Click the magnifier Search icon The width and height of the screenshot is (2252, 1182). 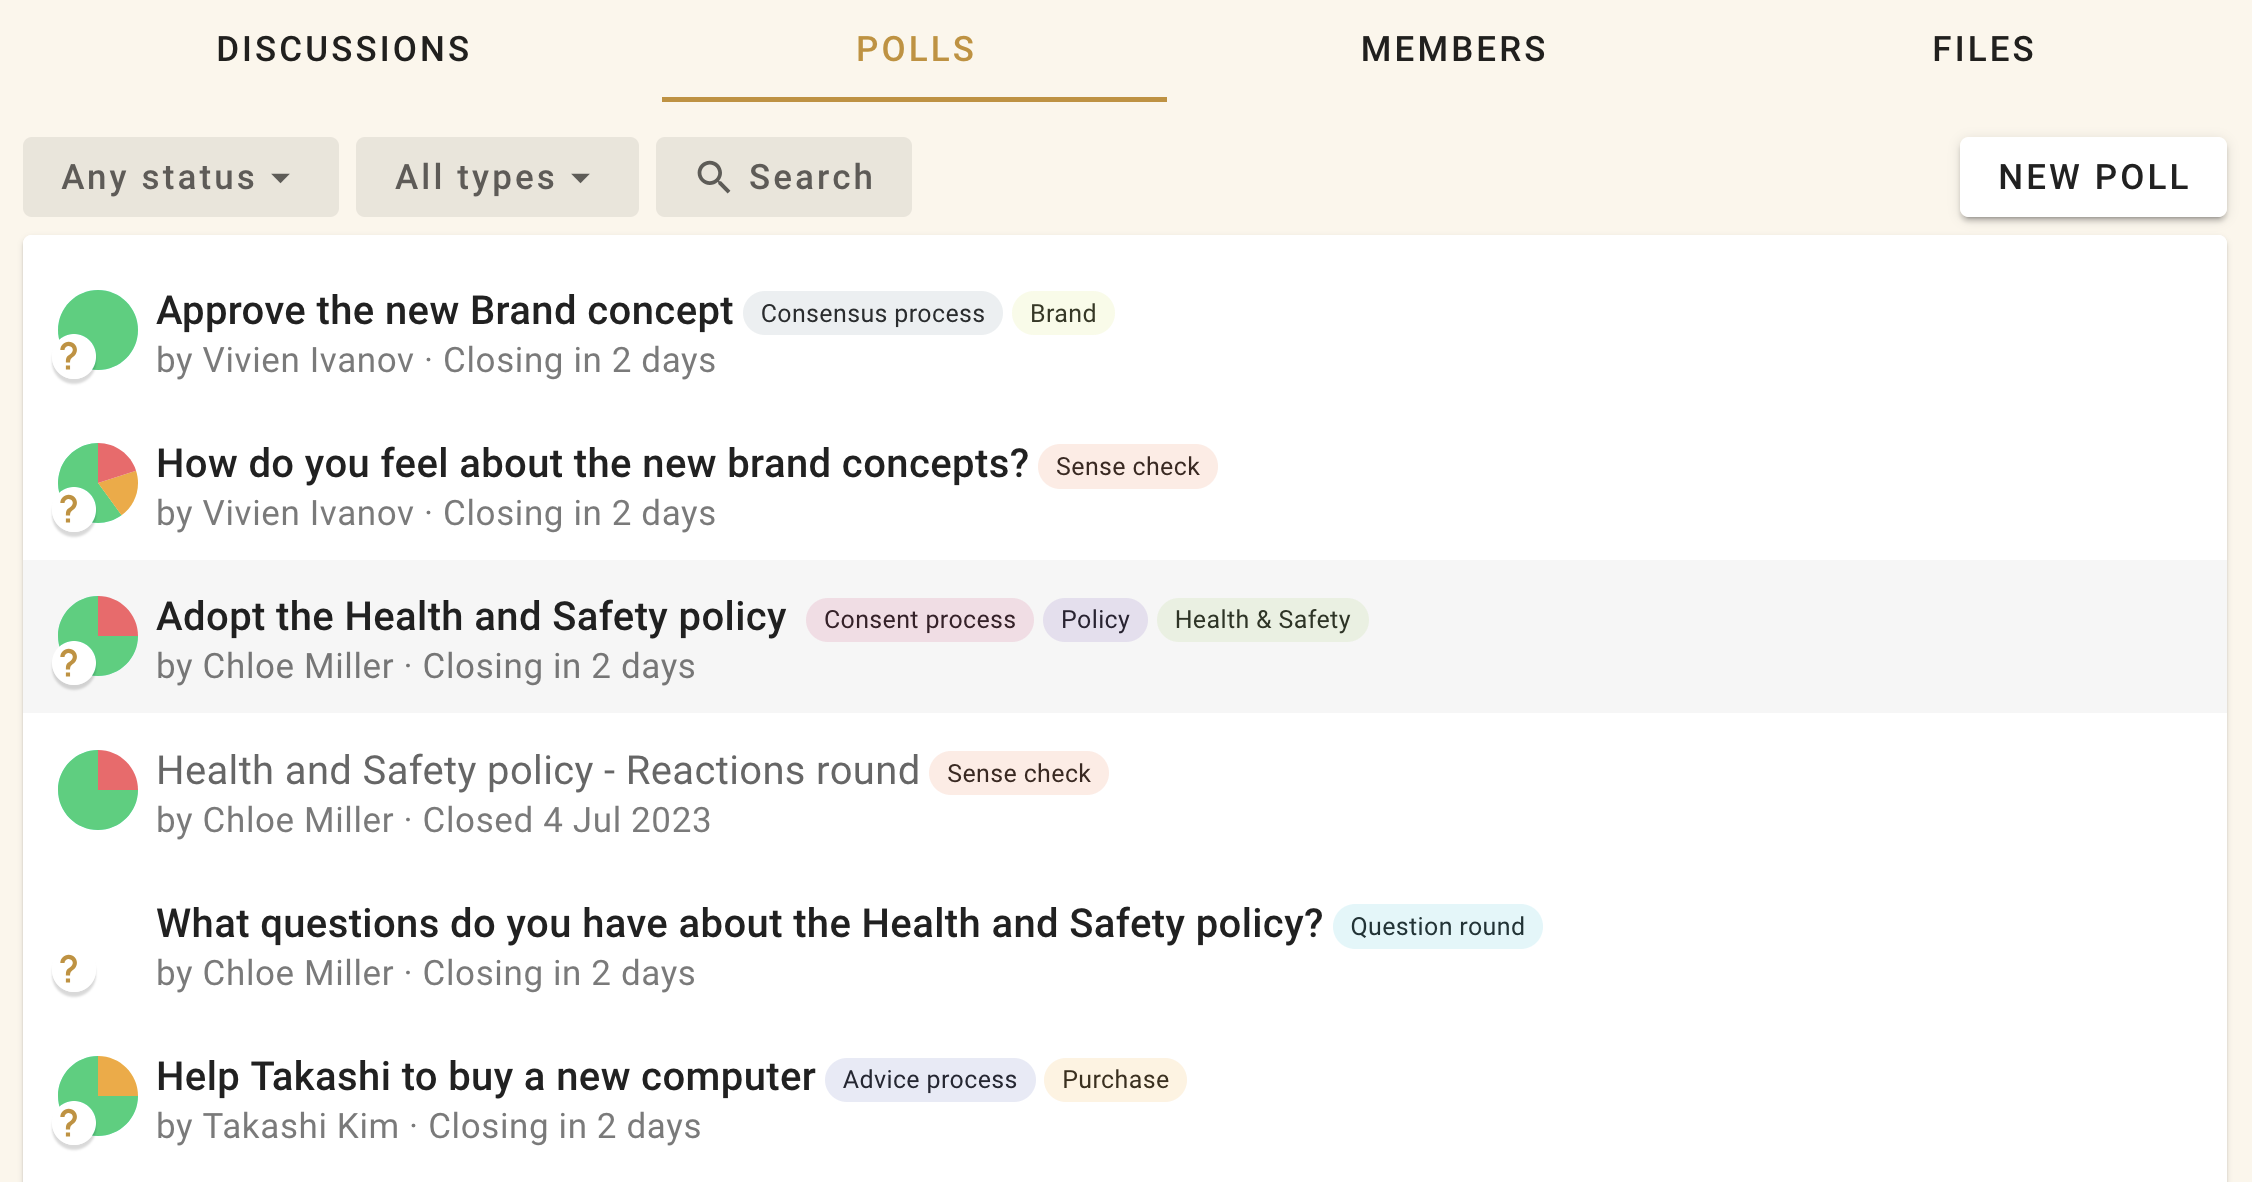pyautogui.click(x=713, y=177)
